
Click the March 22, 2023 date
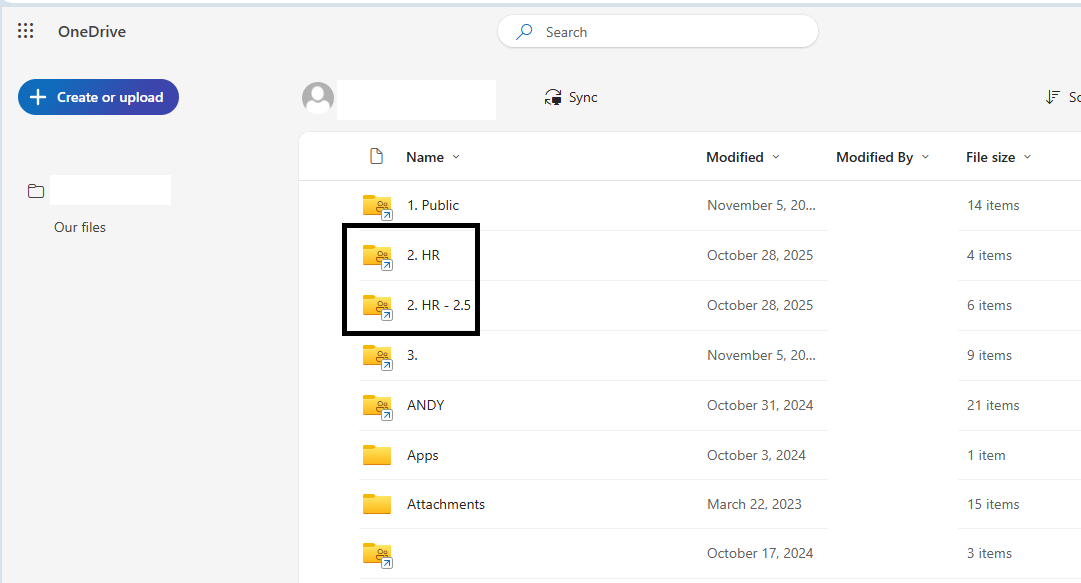coord(754,504)
